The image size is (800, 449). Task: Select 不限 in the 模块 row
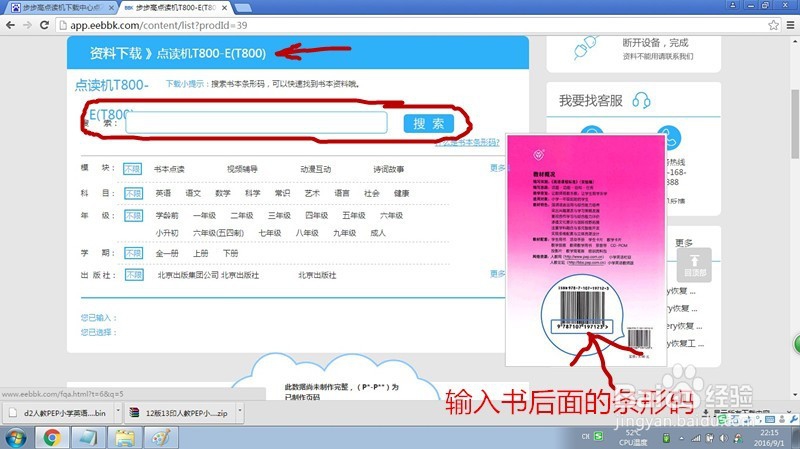[133, 169]
